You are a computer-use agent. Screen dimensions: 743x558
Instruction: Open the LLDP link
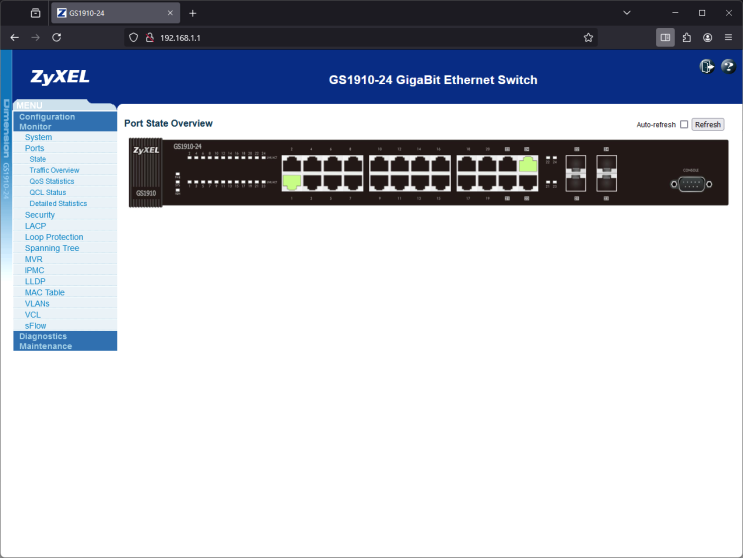click(35, 281)
